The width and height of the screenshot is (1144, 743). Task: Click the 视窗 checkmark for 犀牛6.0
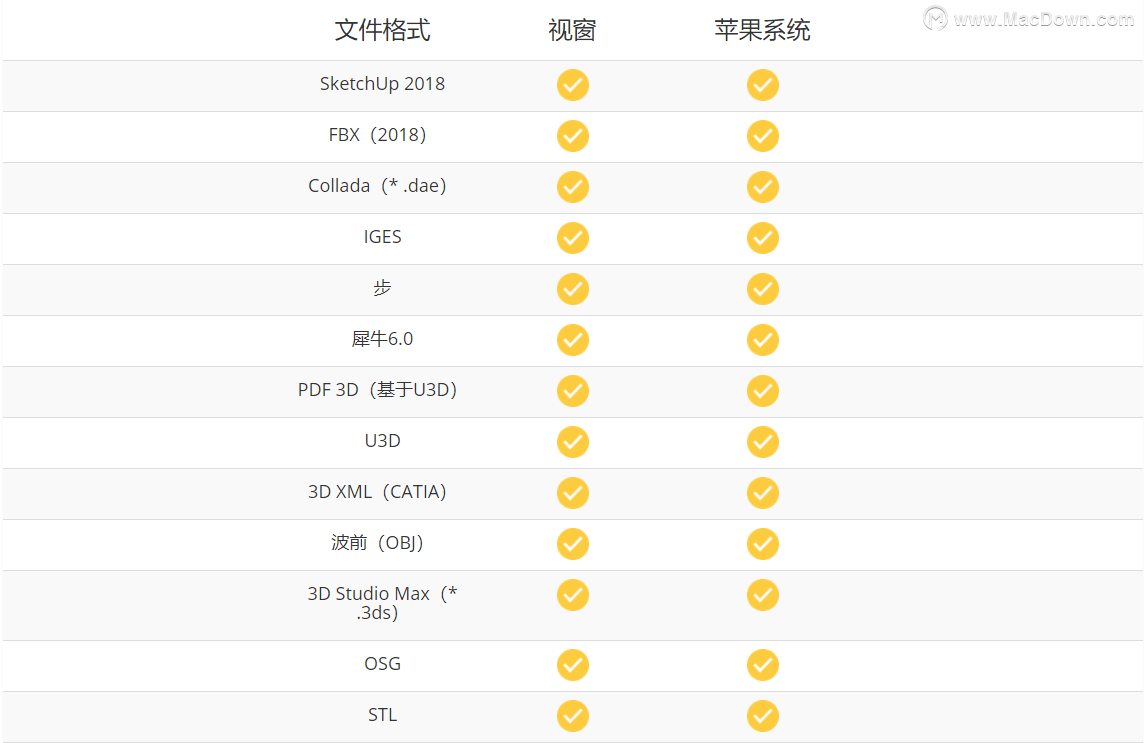point(573,340)
